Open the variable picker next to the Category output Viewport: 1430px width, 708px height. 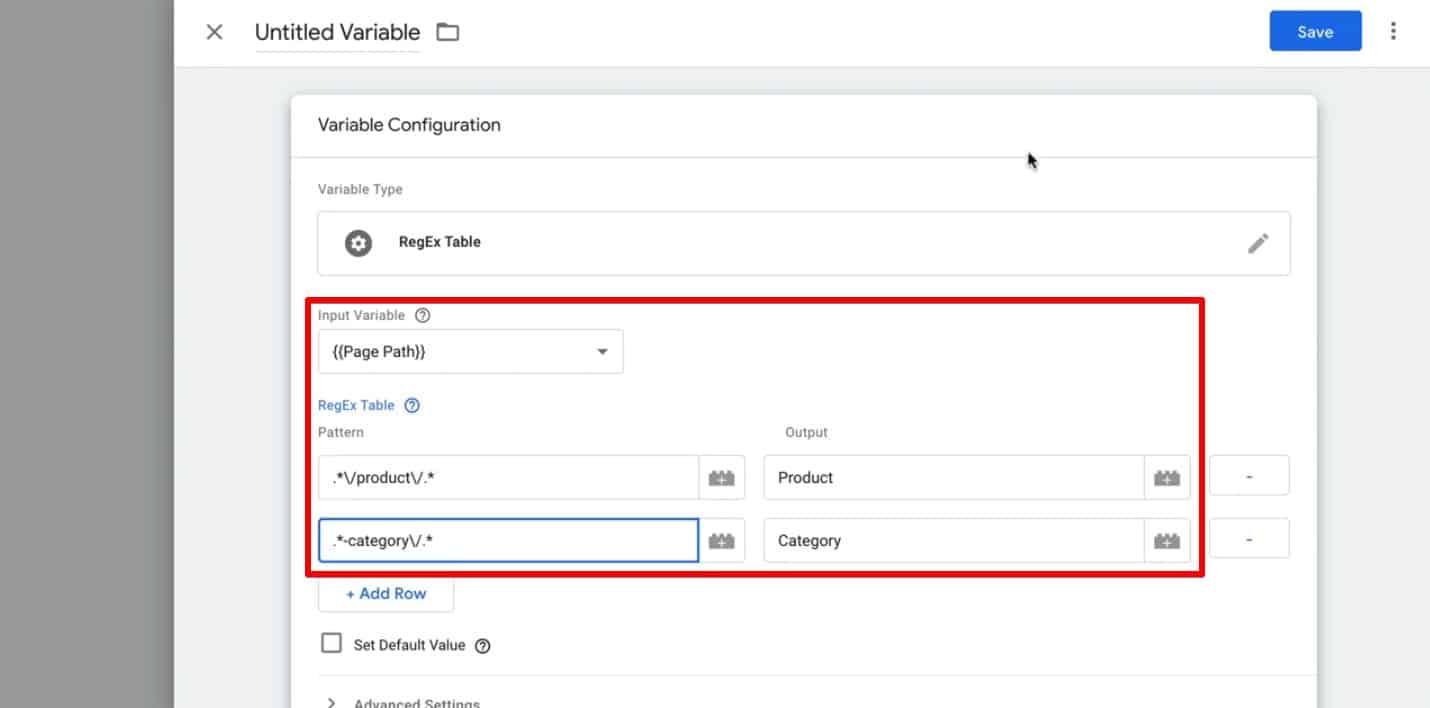pos(1166,540)
